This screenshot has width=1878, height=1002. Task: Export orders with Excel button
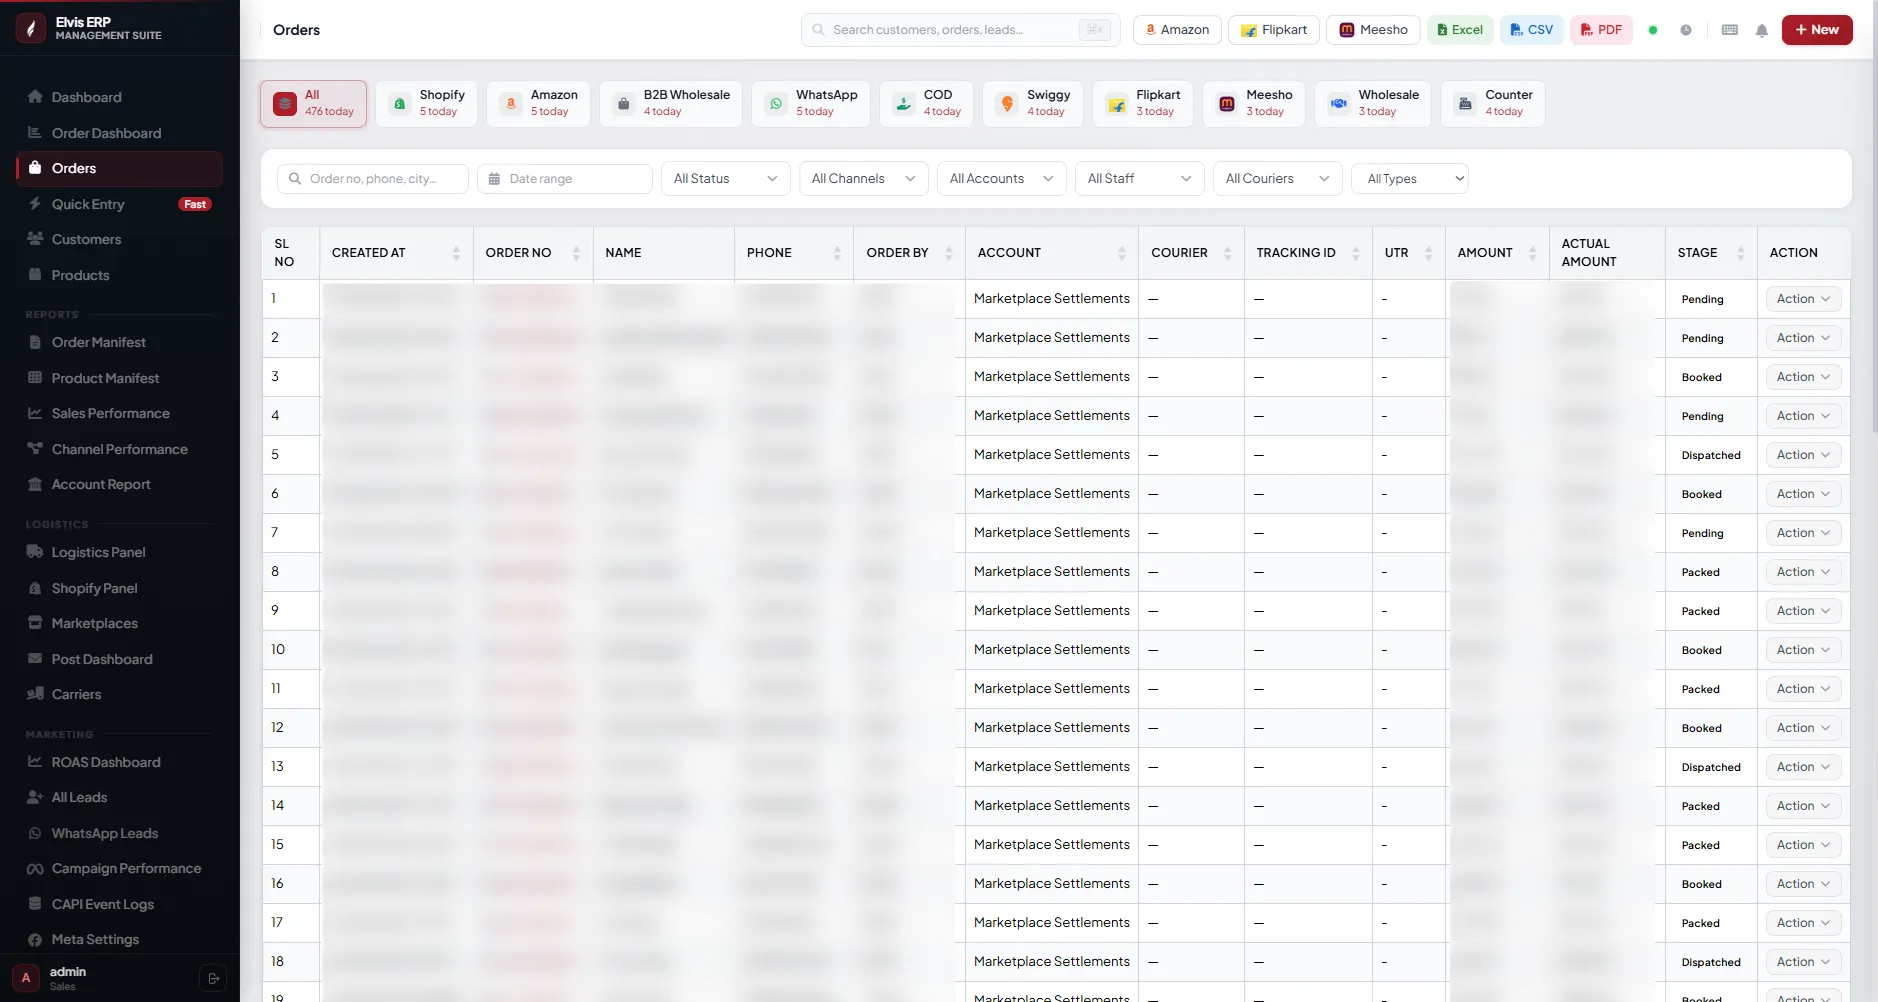pos(1460,30)
